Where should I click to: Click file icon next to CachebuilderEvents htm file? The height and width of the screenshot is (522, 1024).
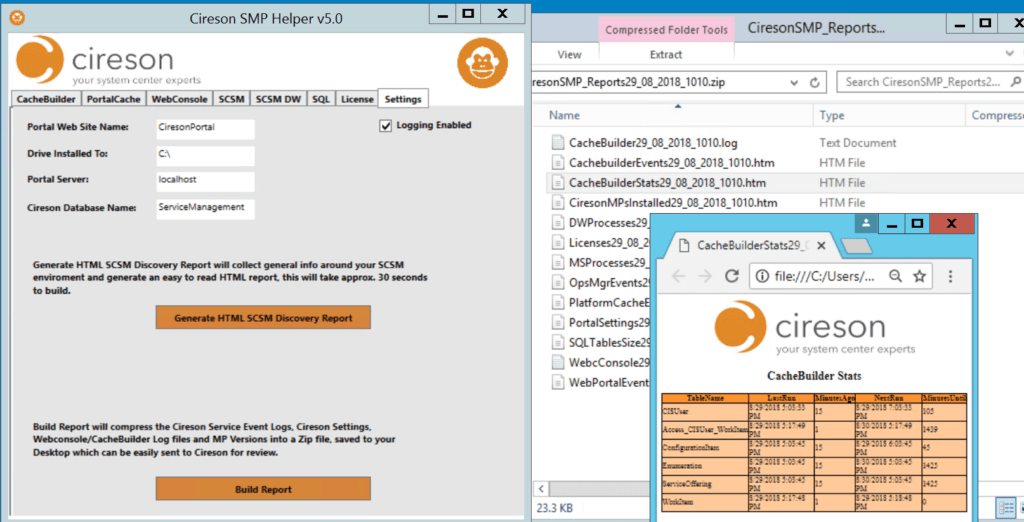coord(557,163)
